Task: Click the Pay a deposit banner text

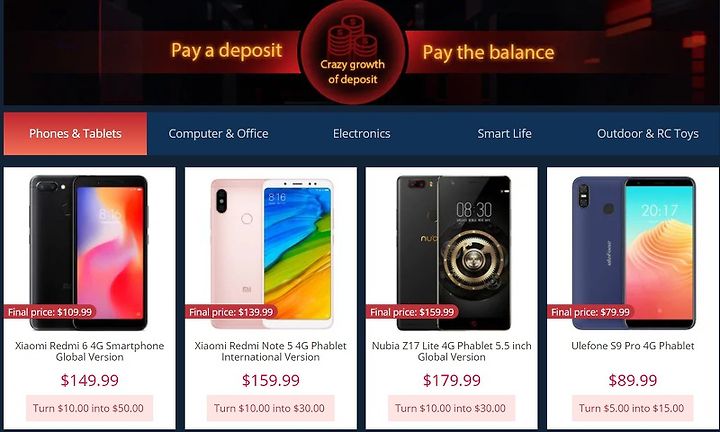Action: click(x=226, y=50)
